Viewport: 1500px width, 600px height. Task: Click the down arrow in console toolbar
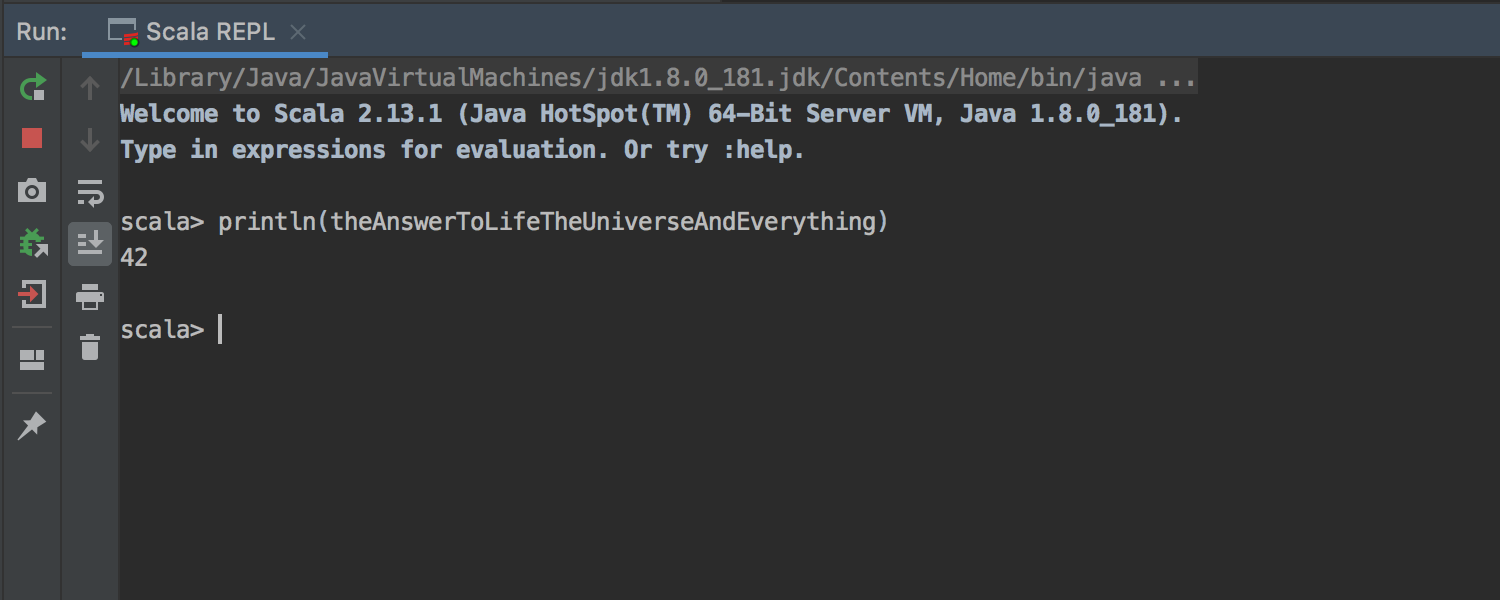point(90,140)
